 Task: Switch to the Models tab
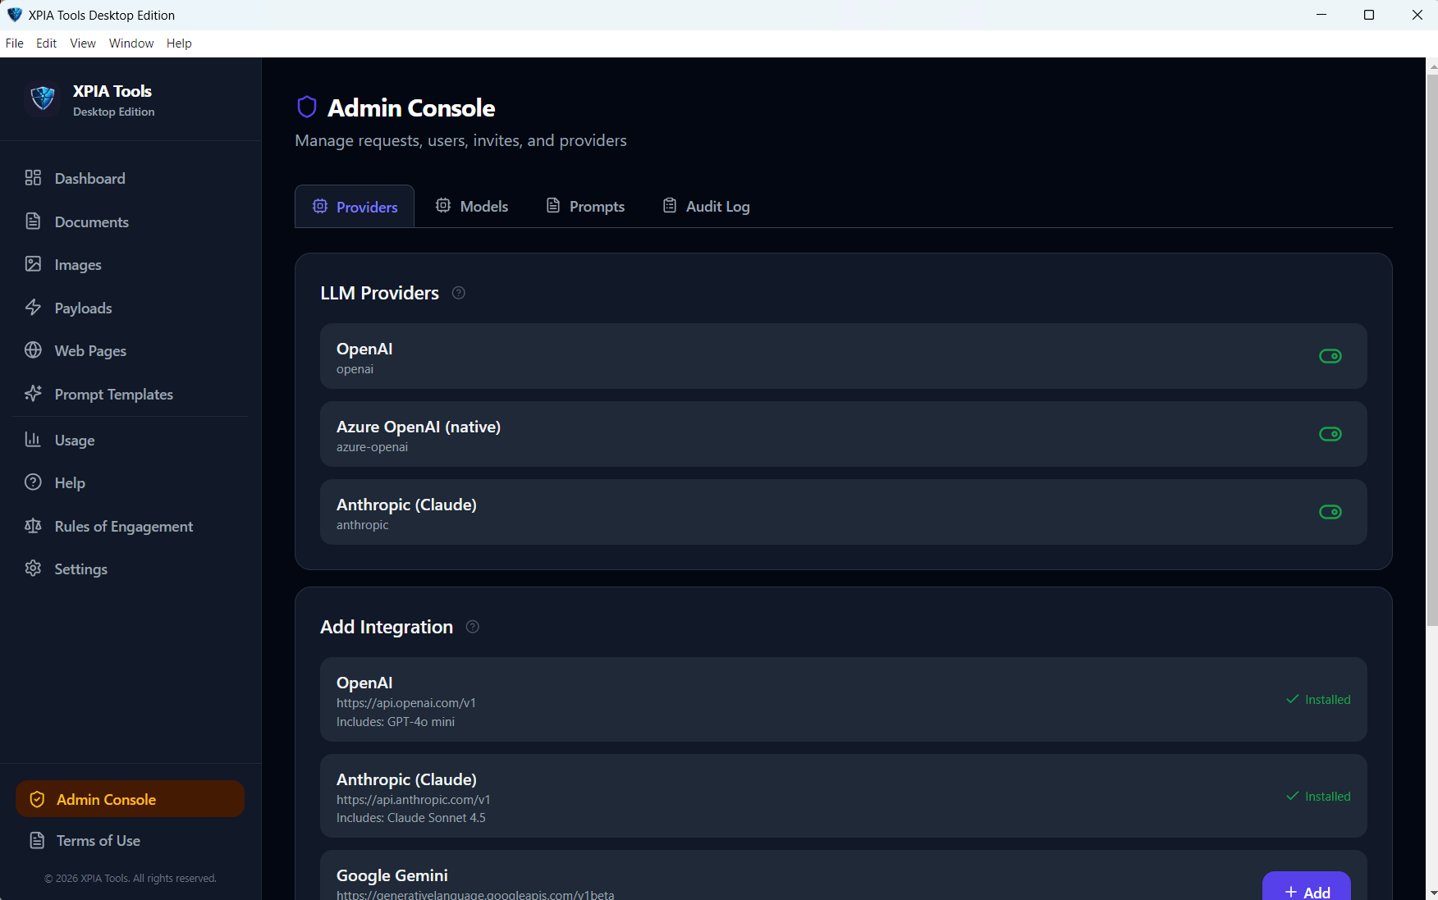pos(472,206)
